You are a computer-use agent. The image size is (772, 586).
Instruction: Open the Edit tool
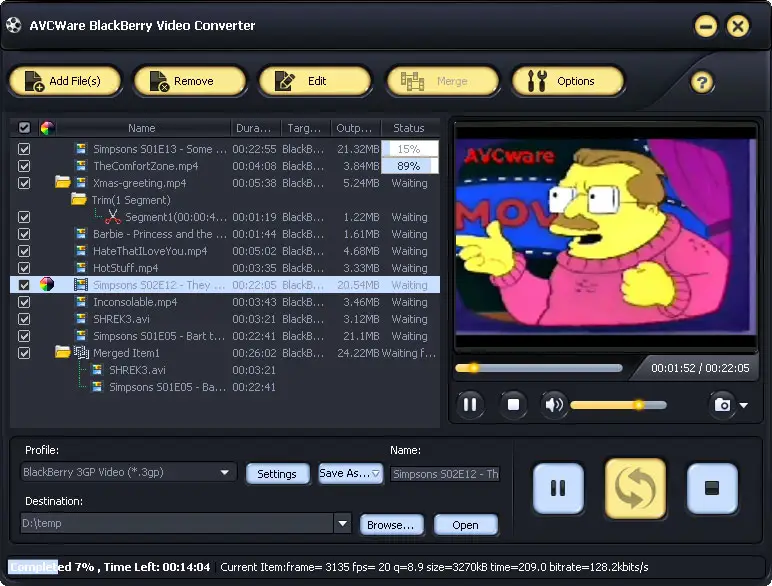315,81
